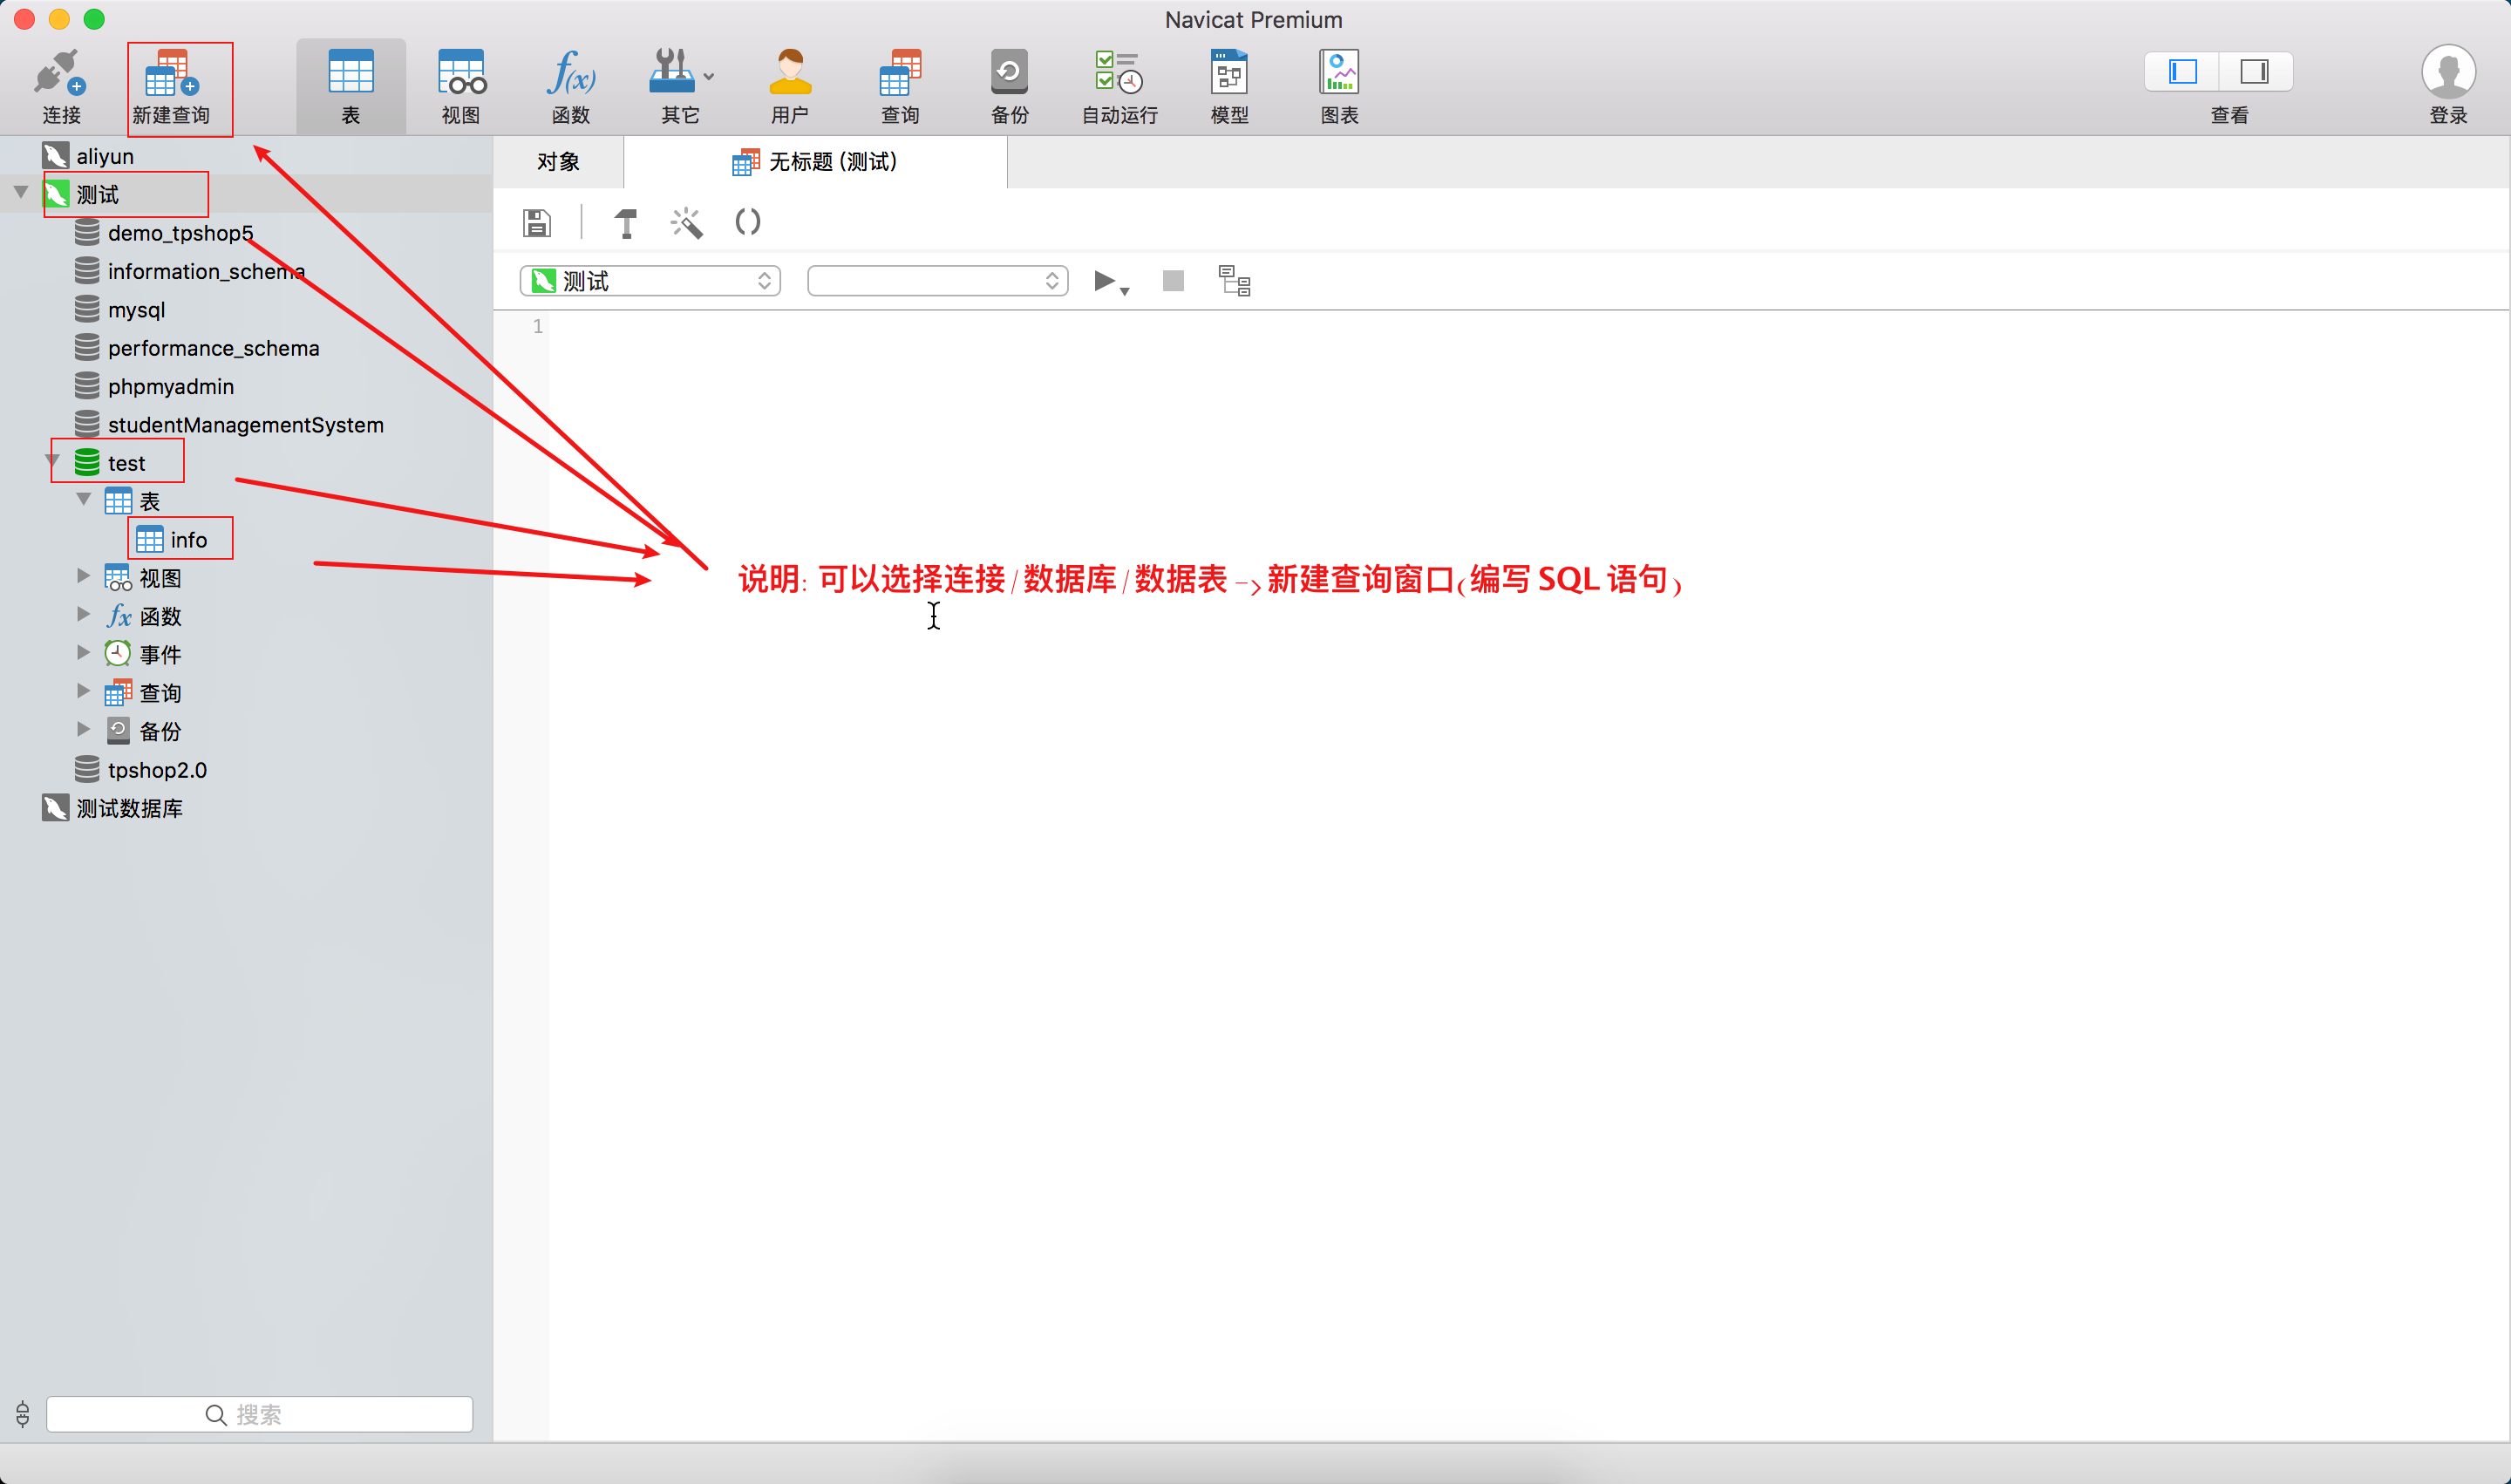Open the empty database selection dropdown
The image size is (2511, 1484).
[x=937, y=281]
